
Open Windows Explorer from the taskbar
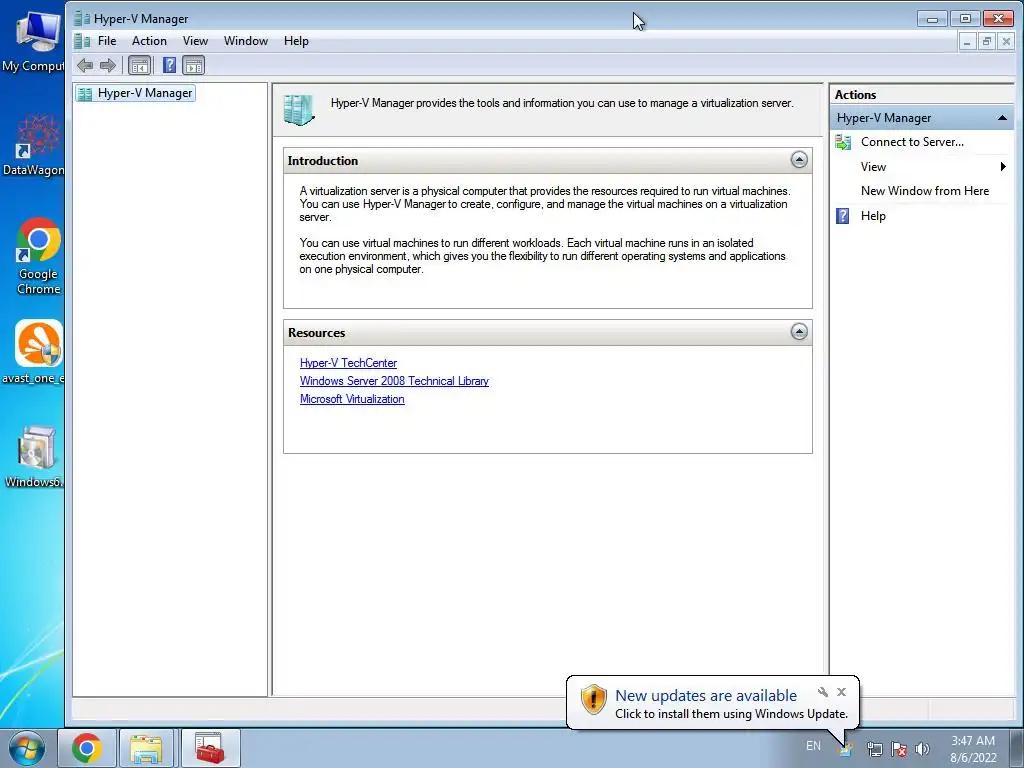pyautogui.click(x=146, y=748)
